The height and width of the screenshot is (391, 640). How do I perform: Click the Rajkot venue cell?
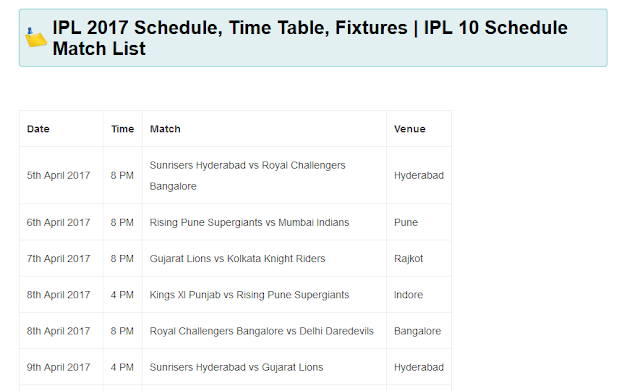pyautogui.click(x=409, y=259)
